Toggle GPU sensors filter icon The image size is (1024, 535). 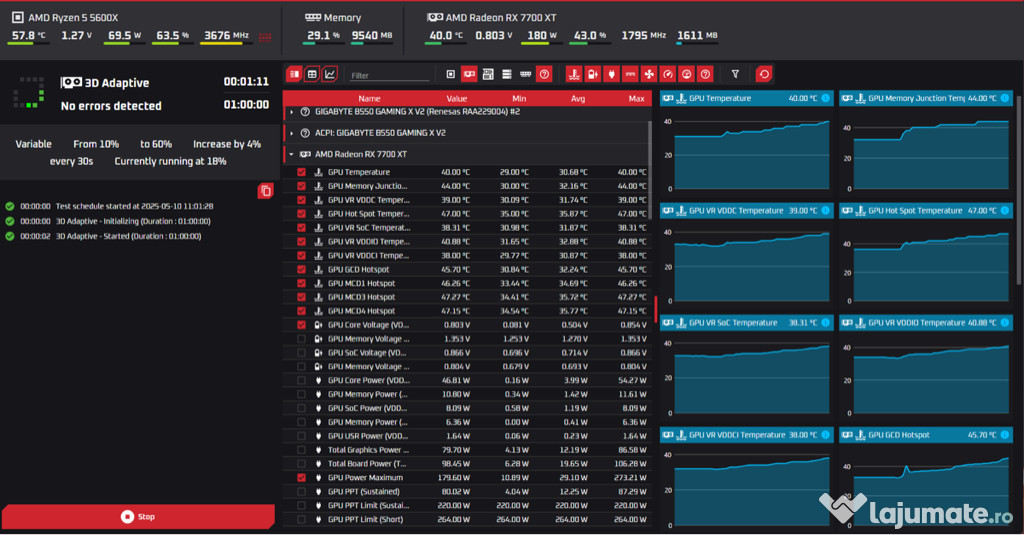point(469,74)
